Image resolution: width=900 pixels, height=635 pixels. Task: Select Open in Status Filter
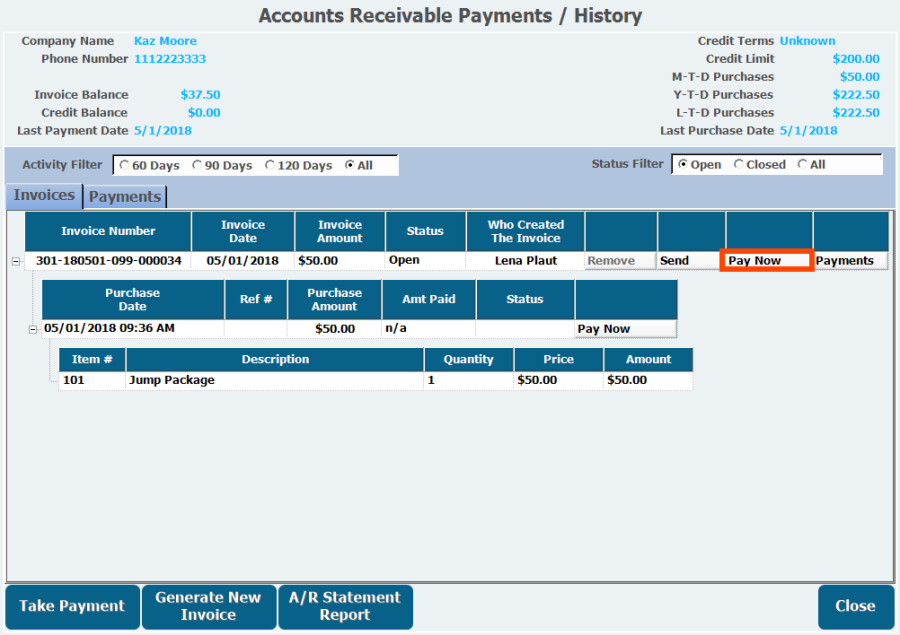tap(682, 164)
